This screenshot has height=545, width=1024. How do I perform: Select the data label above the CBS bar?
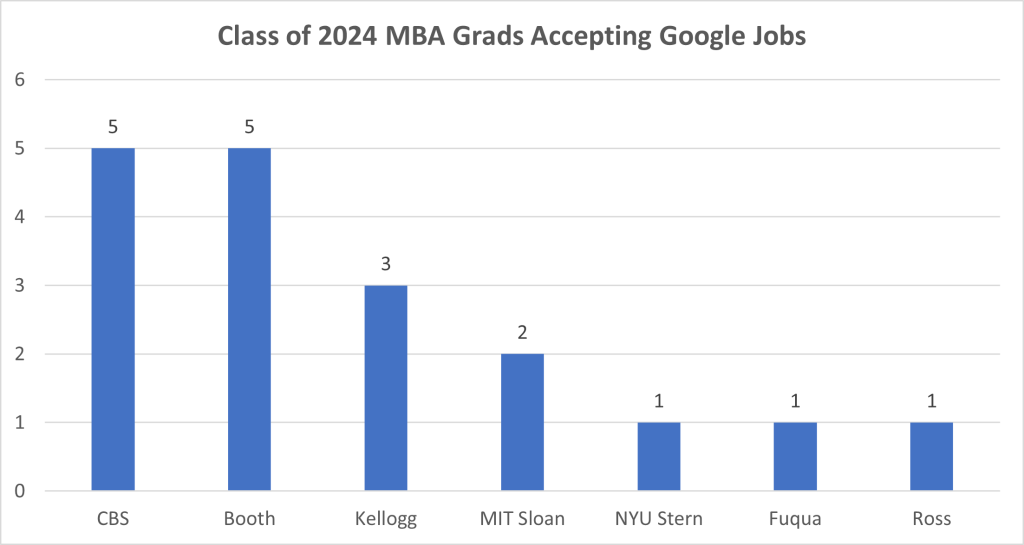pos(113,128)
